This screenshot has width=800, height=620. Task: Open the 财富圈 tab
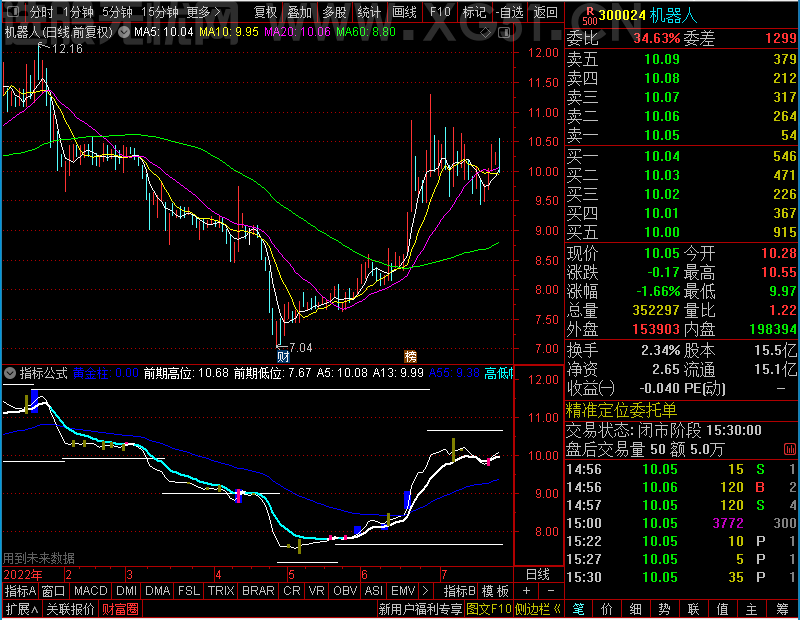pos(120,609)
